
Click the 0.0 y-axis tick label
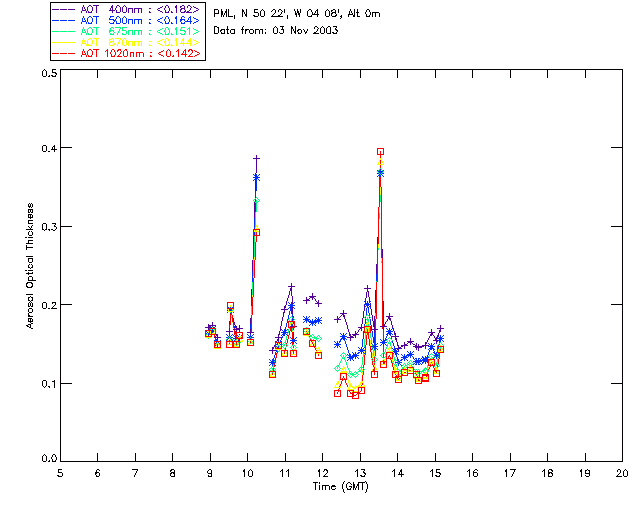pos(49,459)
